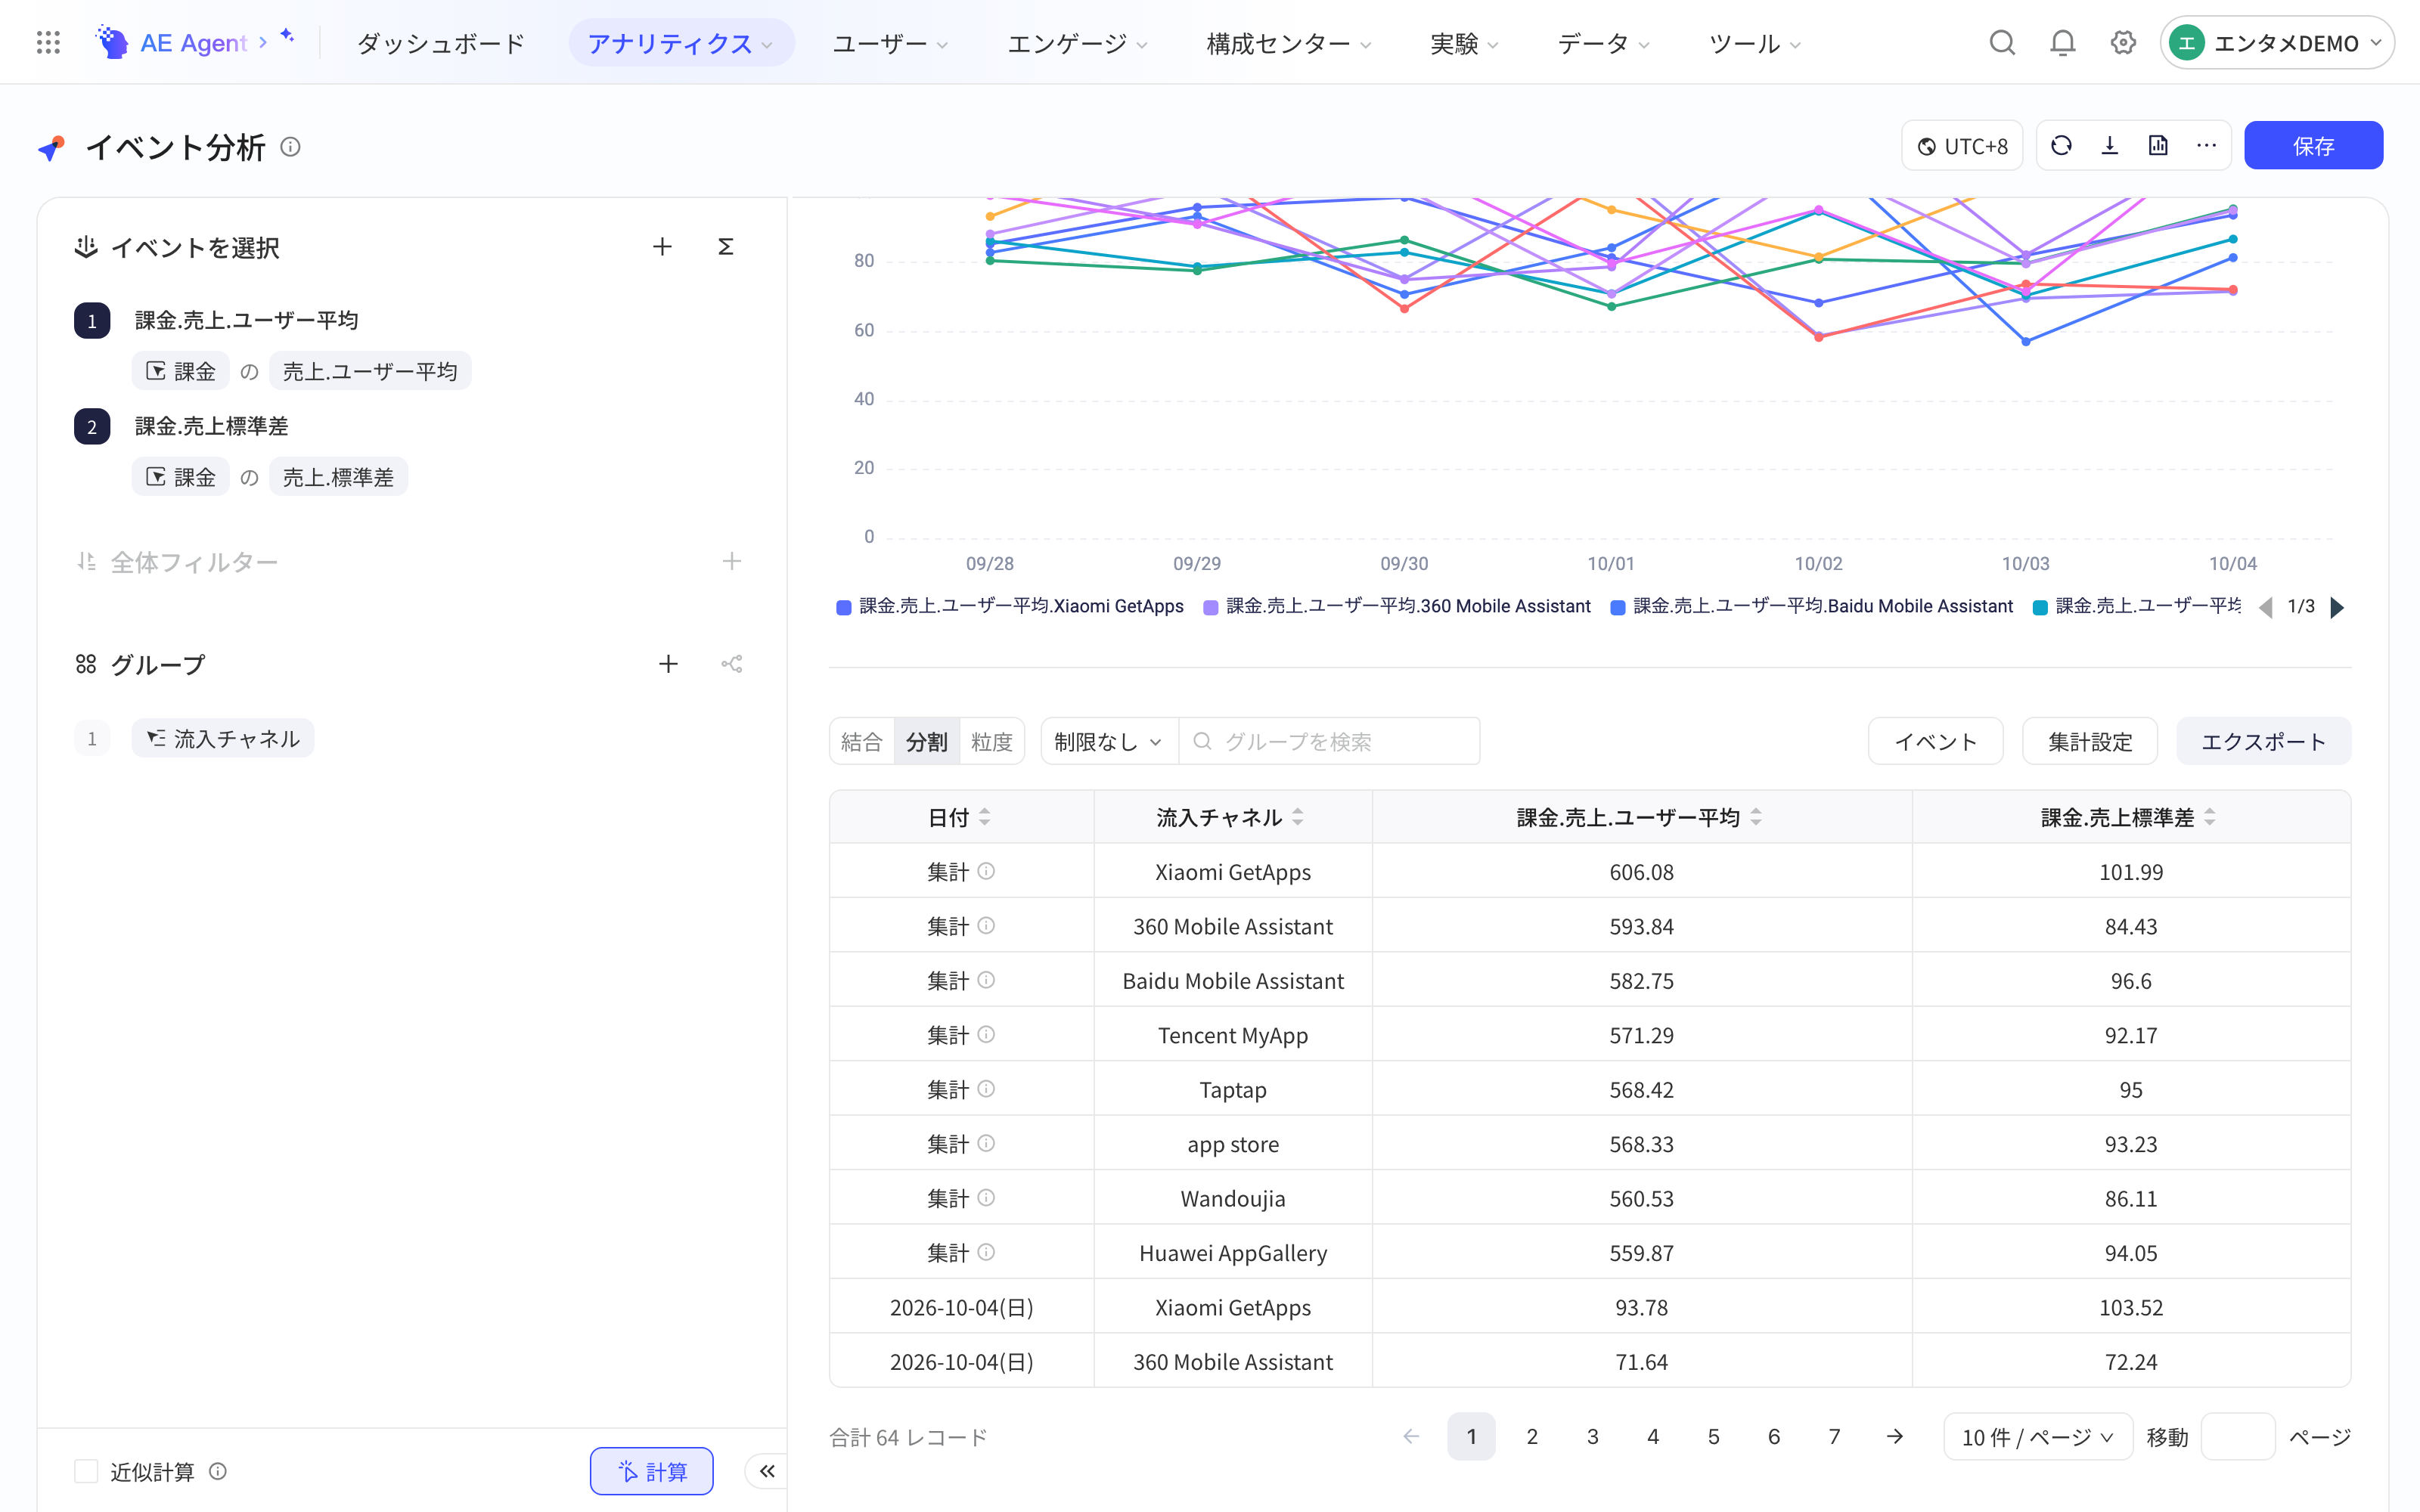2420x1512 pixels.
Task: Open the 実験 menu
Action: [x=1464, y=43]
